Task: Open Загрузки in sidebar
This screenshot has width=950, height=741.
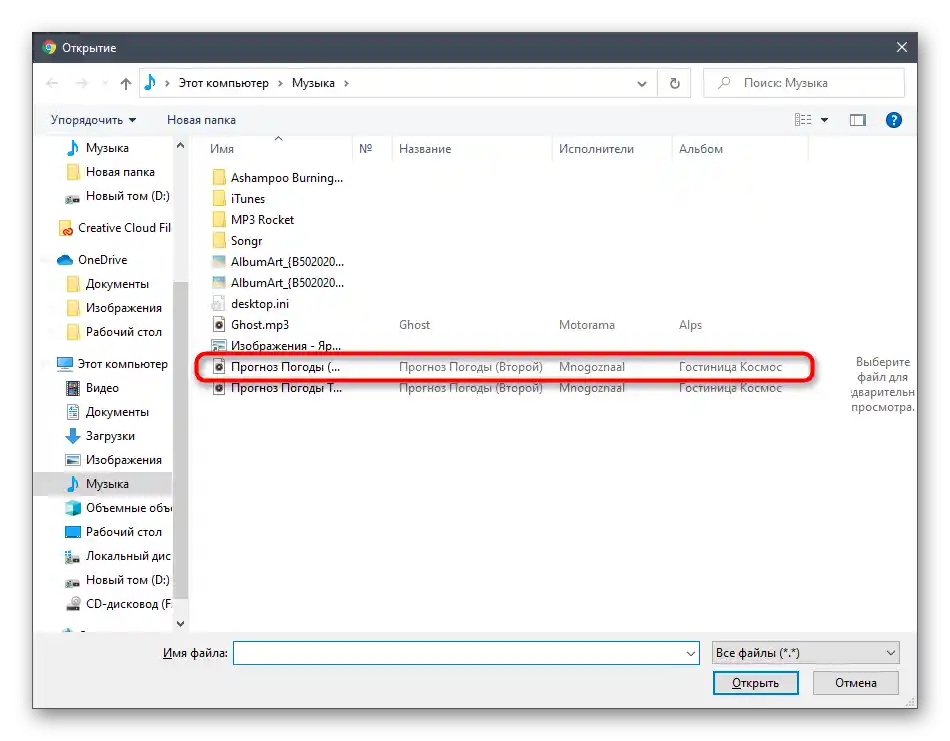Action: [x=100, y=436]
